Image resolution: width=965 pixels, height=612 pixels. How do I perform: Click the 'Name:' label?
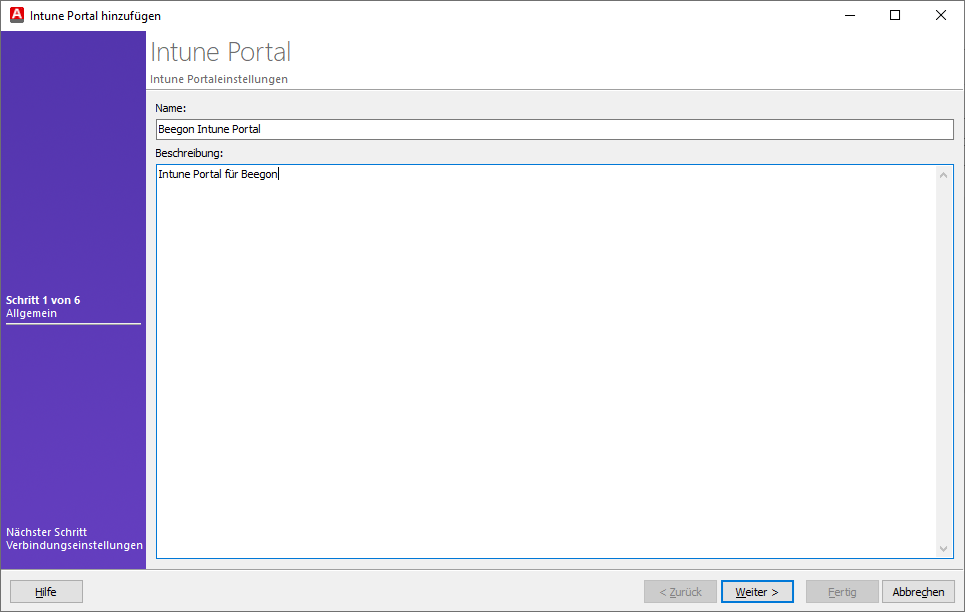tap(170, 108)
